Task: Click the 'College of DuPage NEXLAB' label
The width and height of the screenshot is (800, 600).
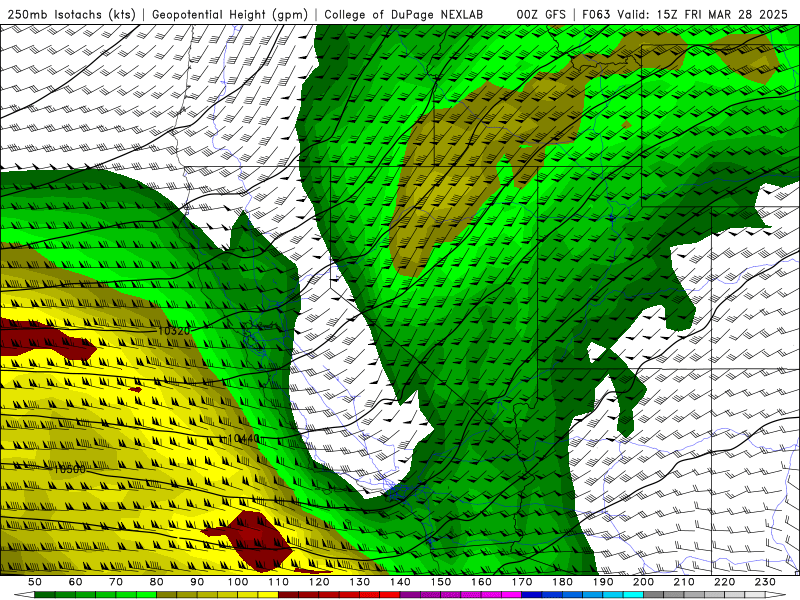Action: (403, 14)
